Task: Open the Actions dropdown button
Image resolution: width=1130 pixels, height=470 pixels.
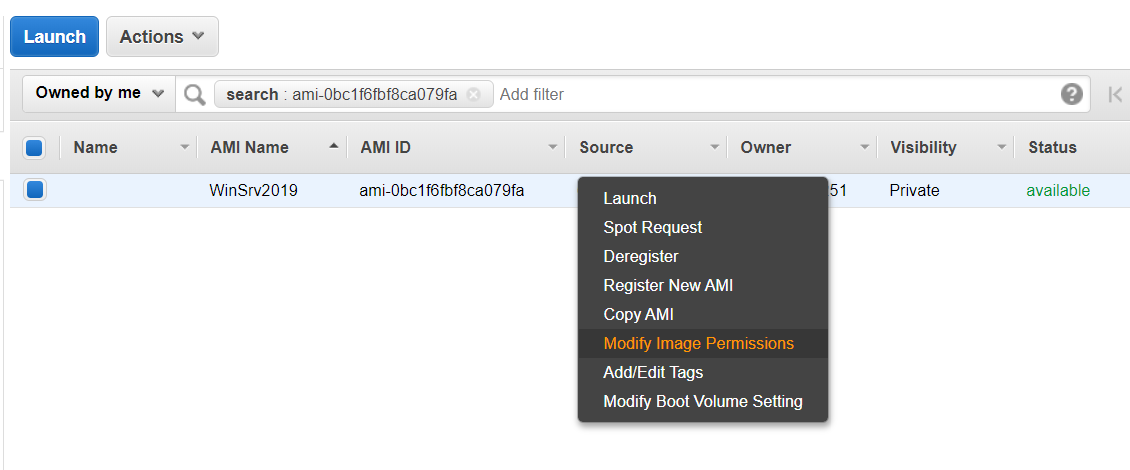Action: tap(162, 37)
